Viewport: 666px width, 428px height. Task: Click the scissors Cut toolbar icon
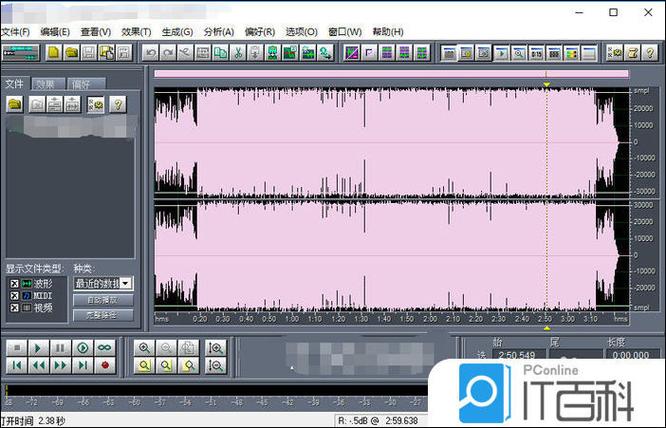pyautogui.click(x=238, y=52)
